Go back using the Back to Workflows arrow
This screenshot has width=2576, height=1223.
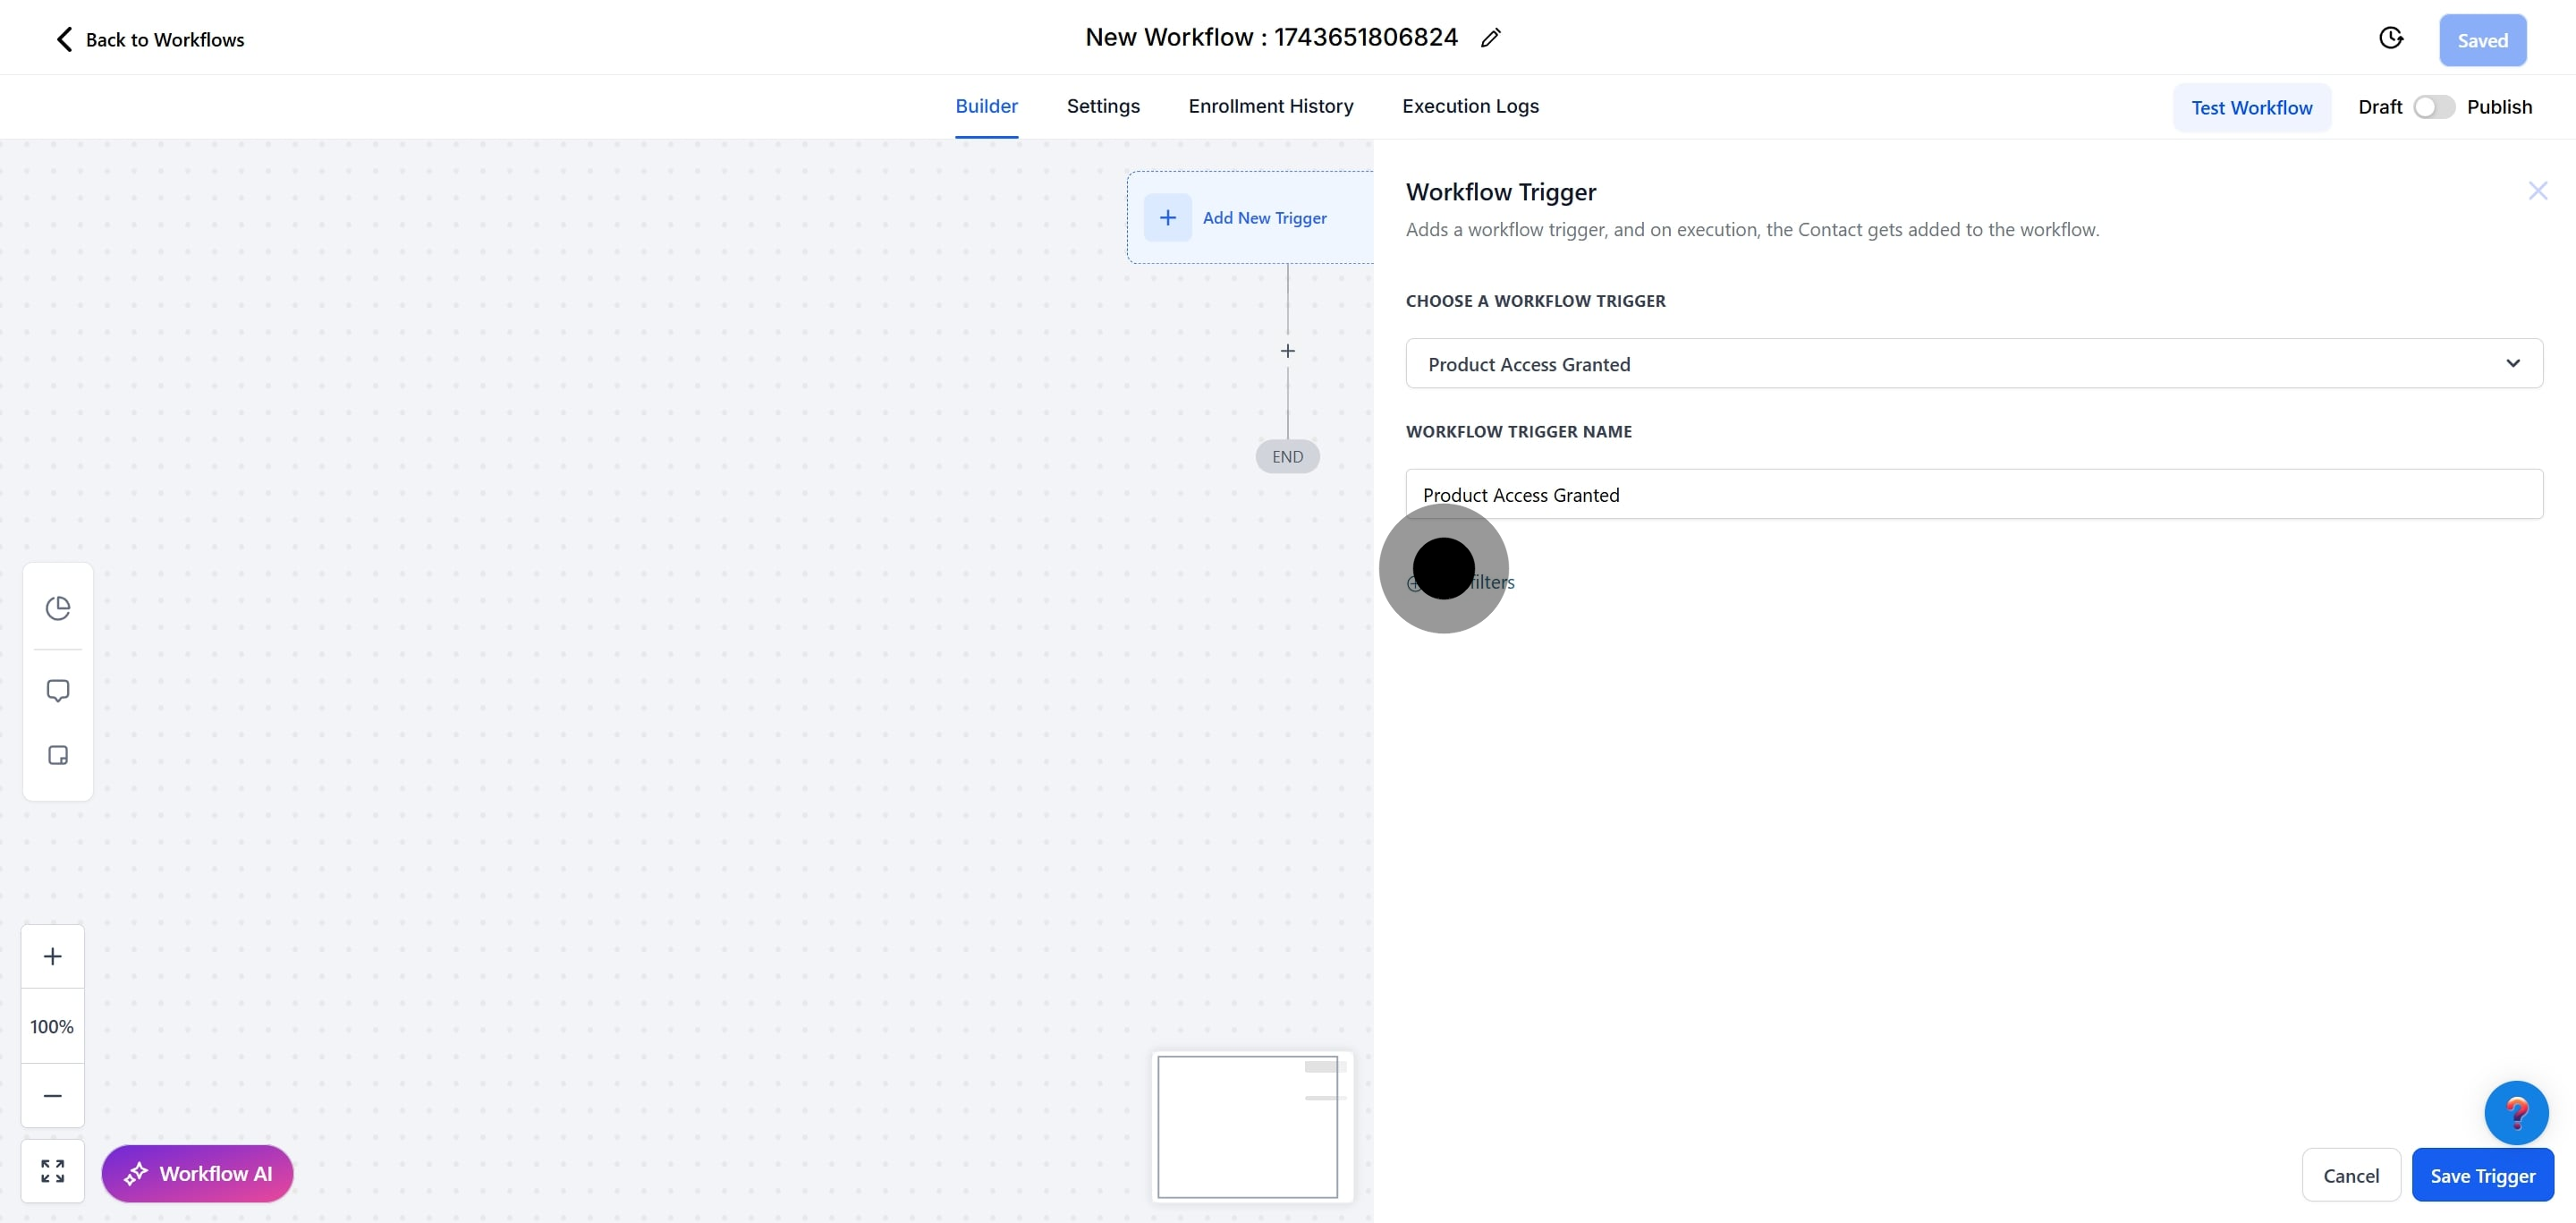click(64, 39)
